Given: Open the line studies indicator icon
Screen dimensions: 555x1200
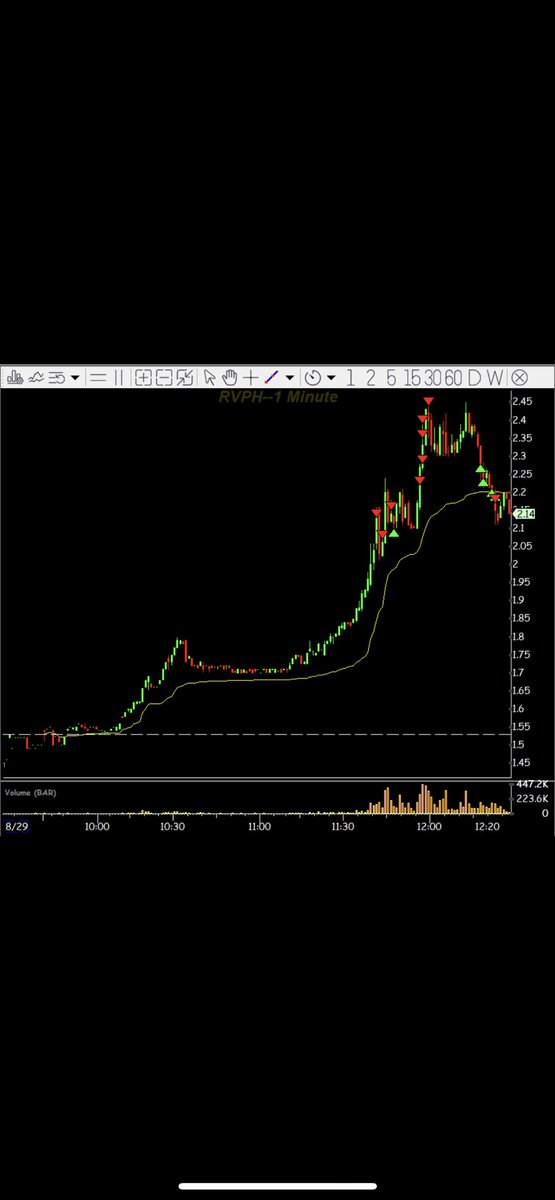Looking at the screenshot, I should (x=37, y=377).
